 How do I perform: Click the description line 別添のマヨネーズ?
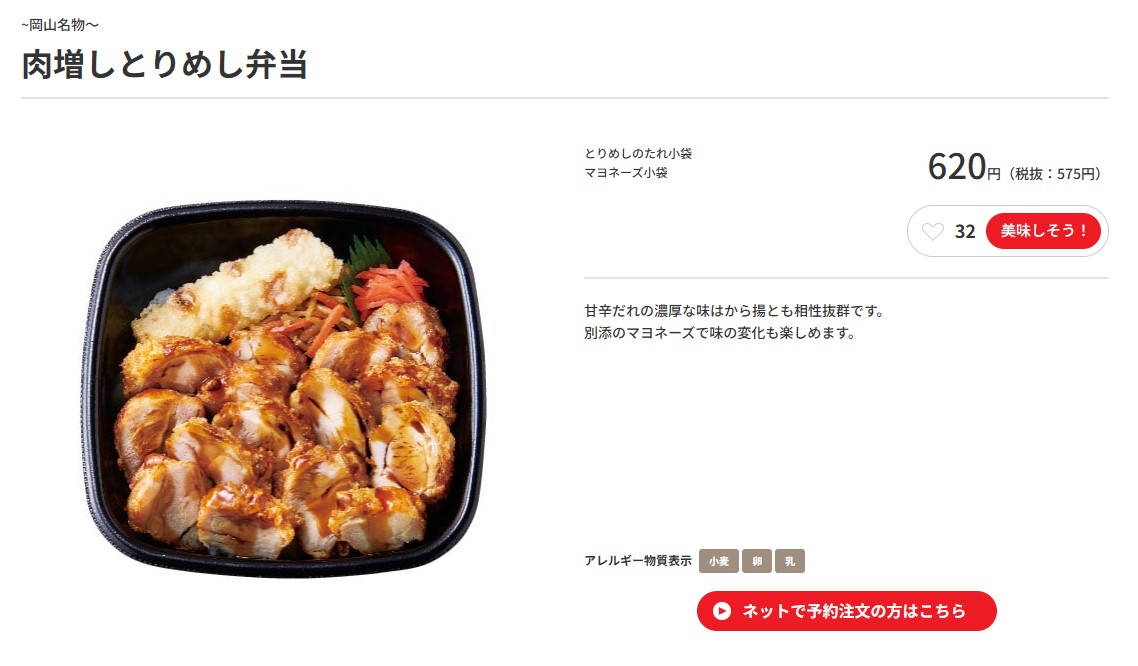pyautogui.click(x=720, y=333)
